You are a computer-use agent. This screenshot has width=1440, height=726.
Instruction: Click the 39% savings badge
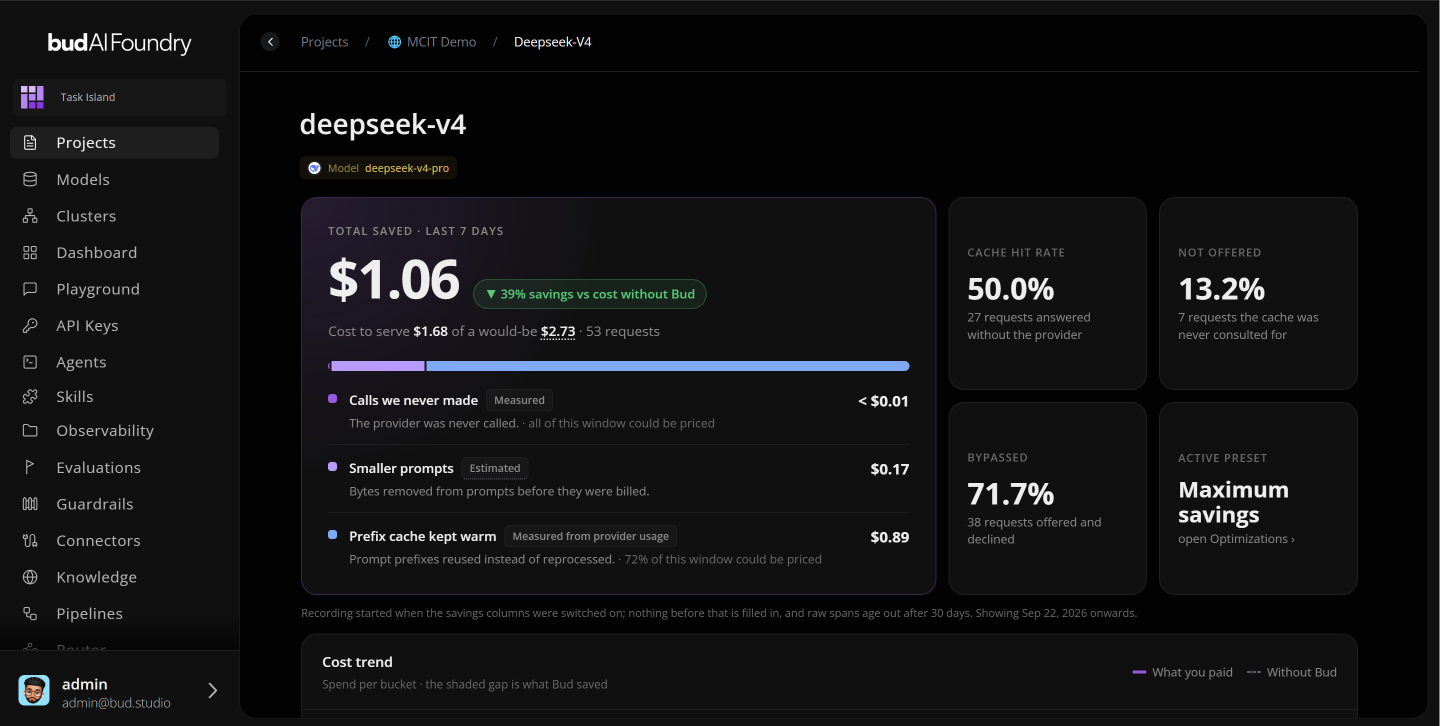click(590, 294)
